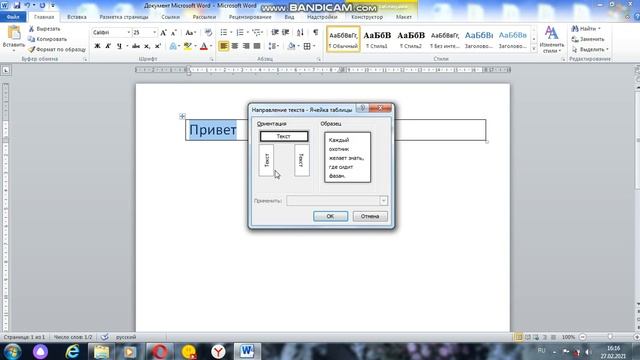Viewport: 640px width, 360px height.
Task: Toggle underline formatting (Ч)
Action: (x=119, y=46)
